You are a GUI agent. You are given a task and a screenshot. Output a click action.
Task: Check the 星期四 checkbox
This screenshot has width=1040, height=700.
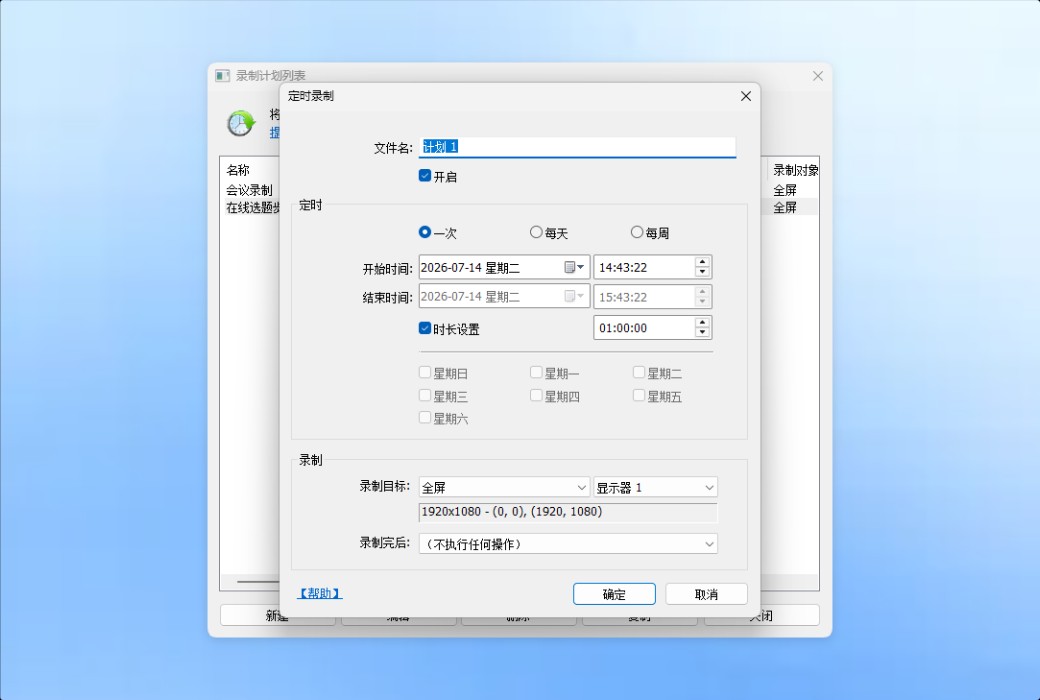[x=536, y=395]
